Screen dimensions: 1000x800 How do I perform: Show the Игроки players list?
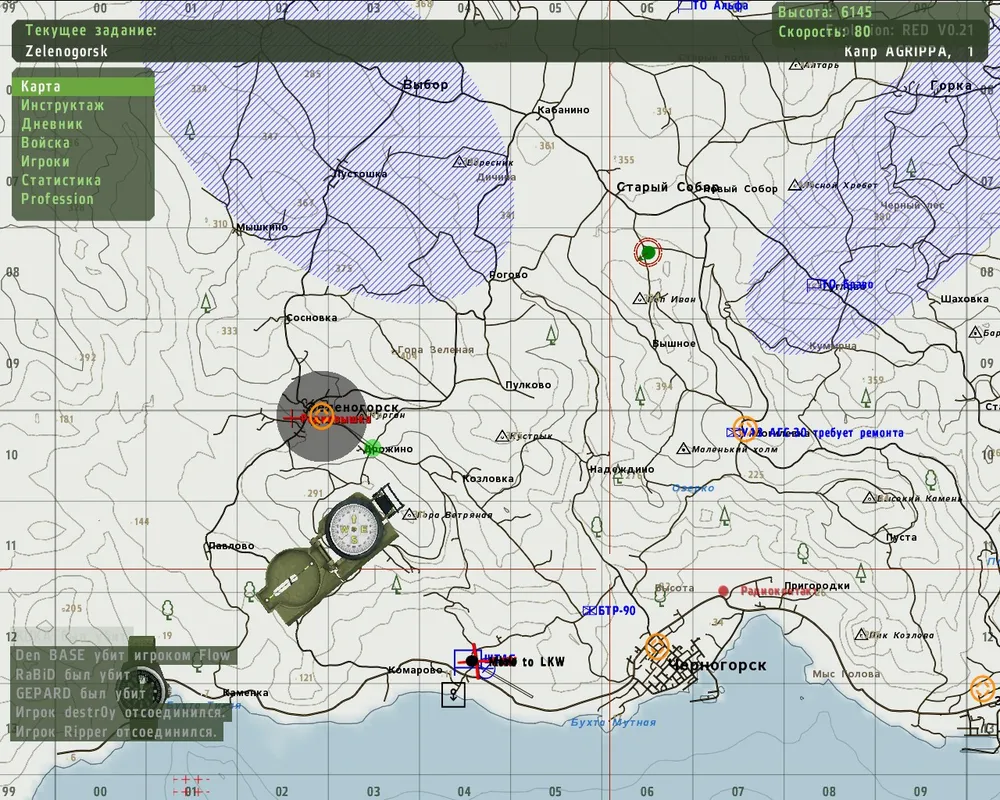pyautogui.click(x=46, y=161)
